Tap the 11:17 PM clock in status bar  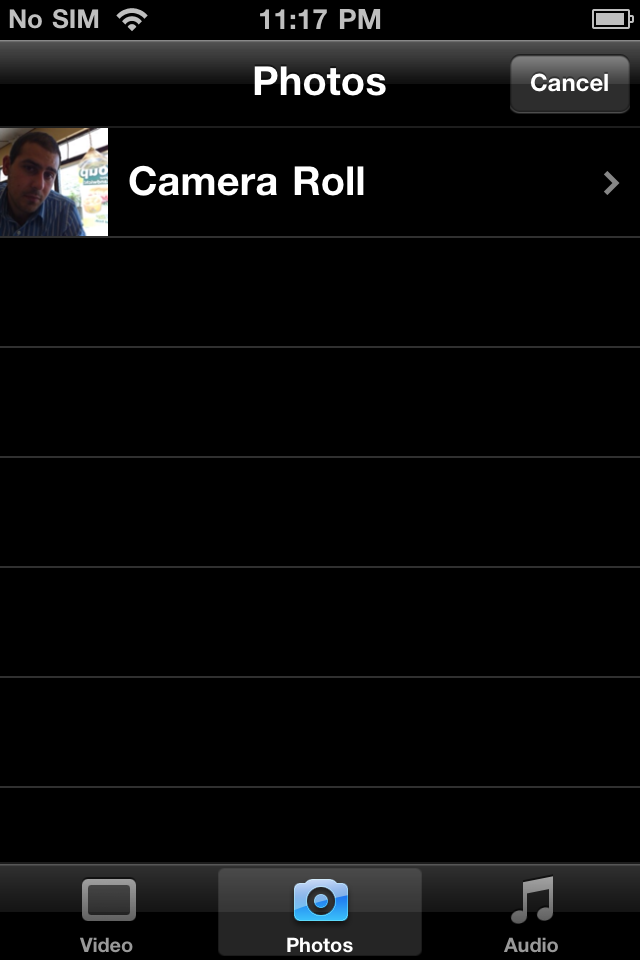320,19
